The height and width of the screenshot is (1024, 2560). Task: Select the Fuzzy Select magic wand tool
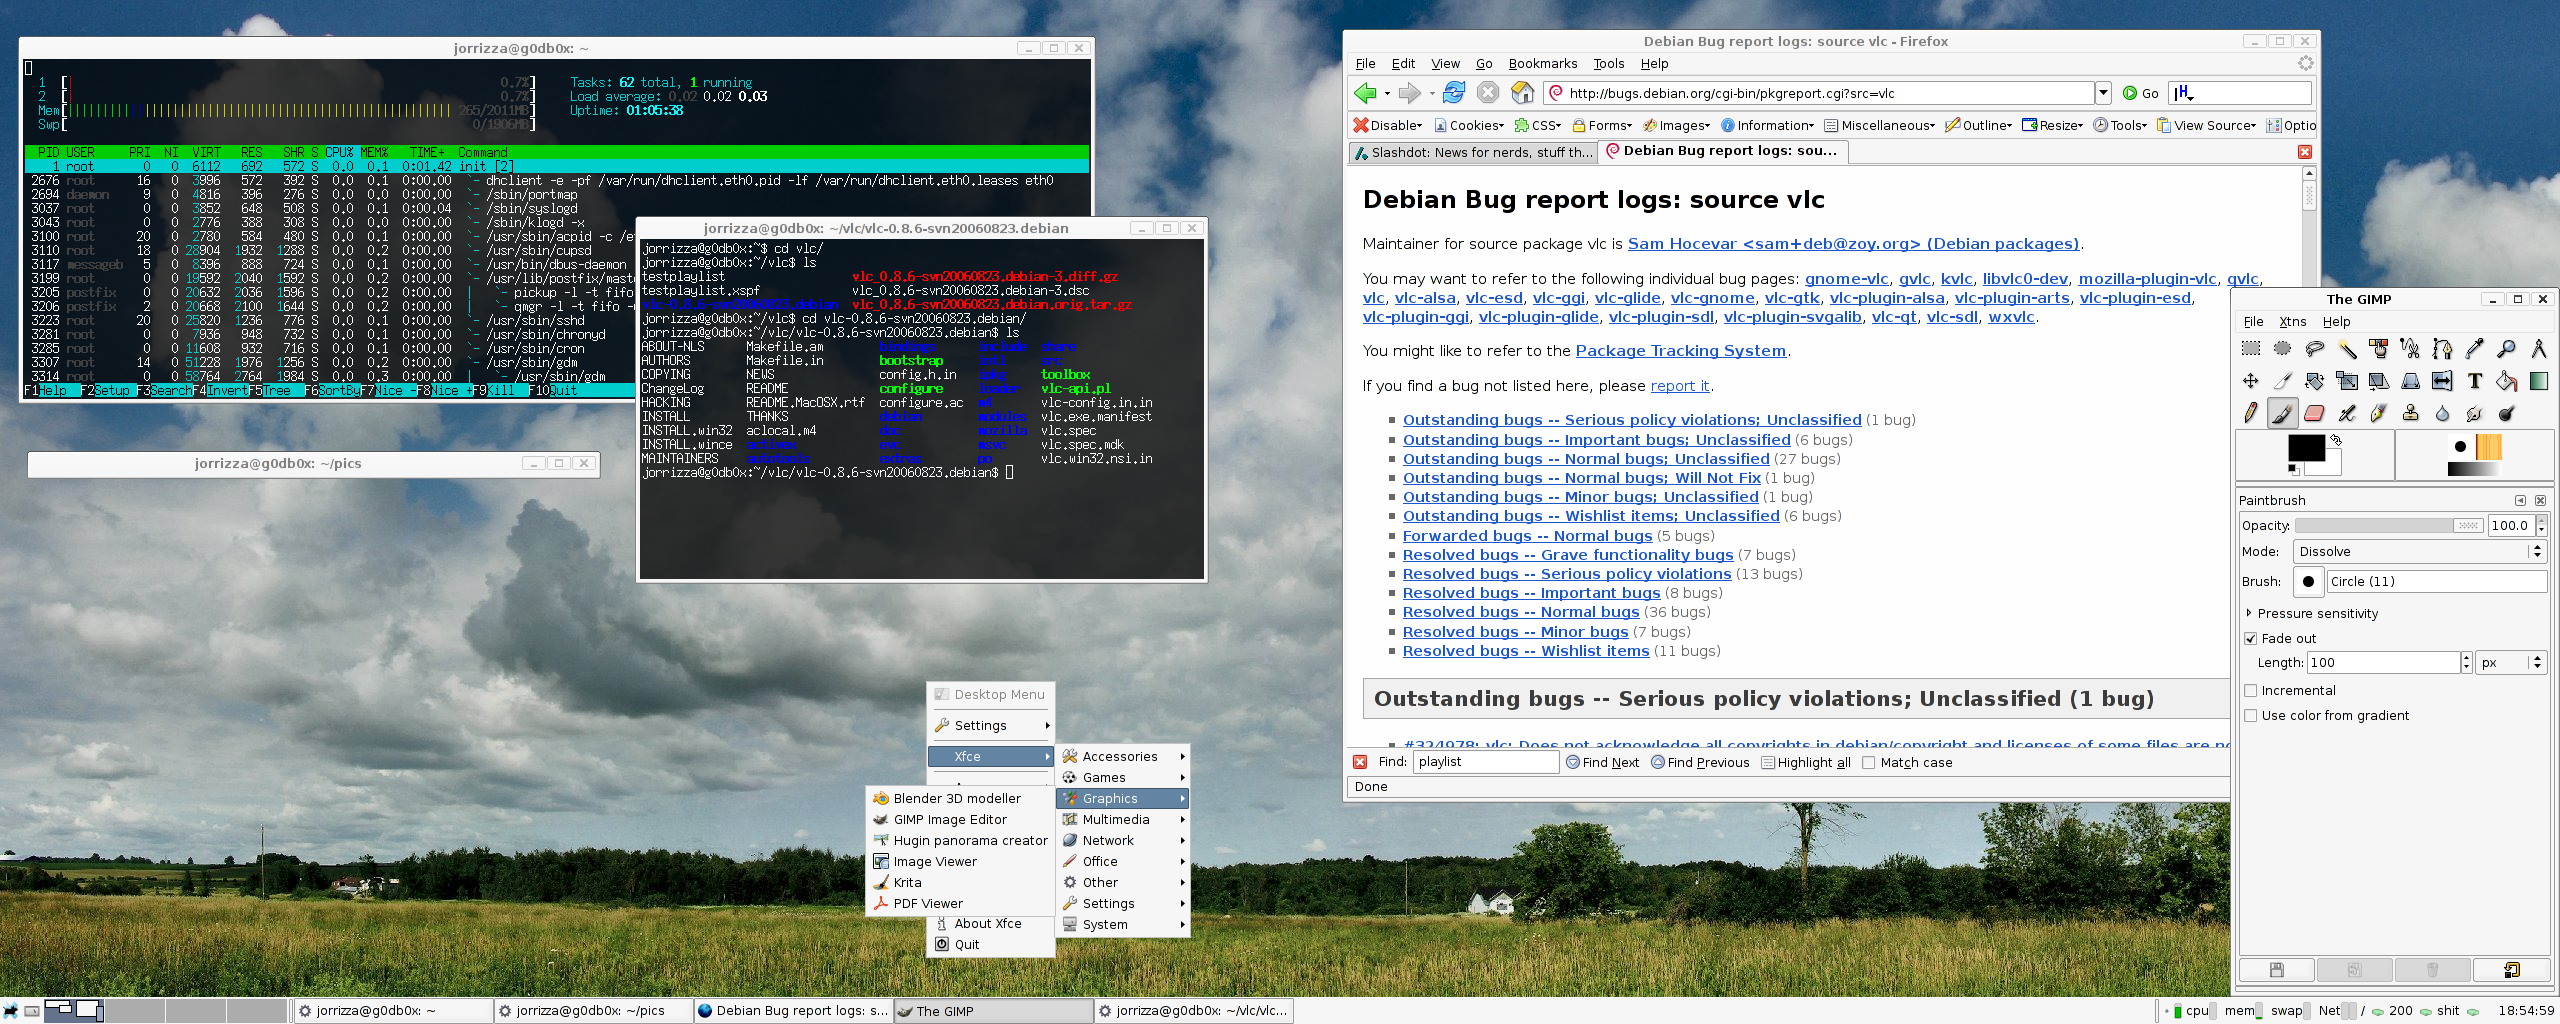2347,349
